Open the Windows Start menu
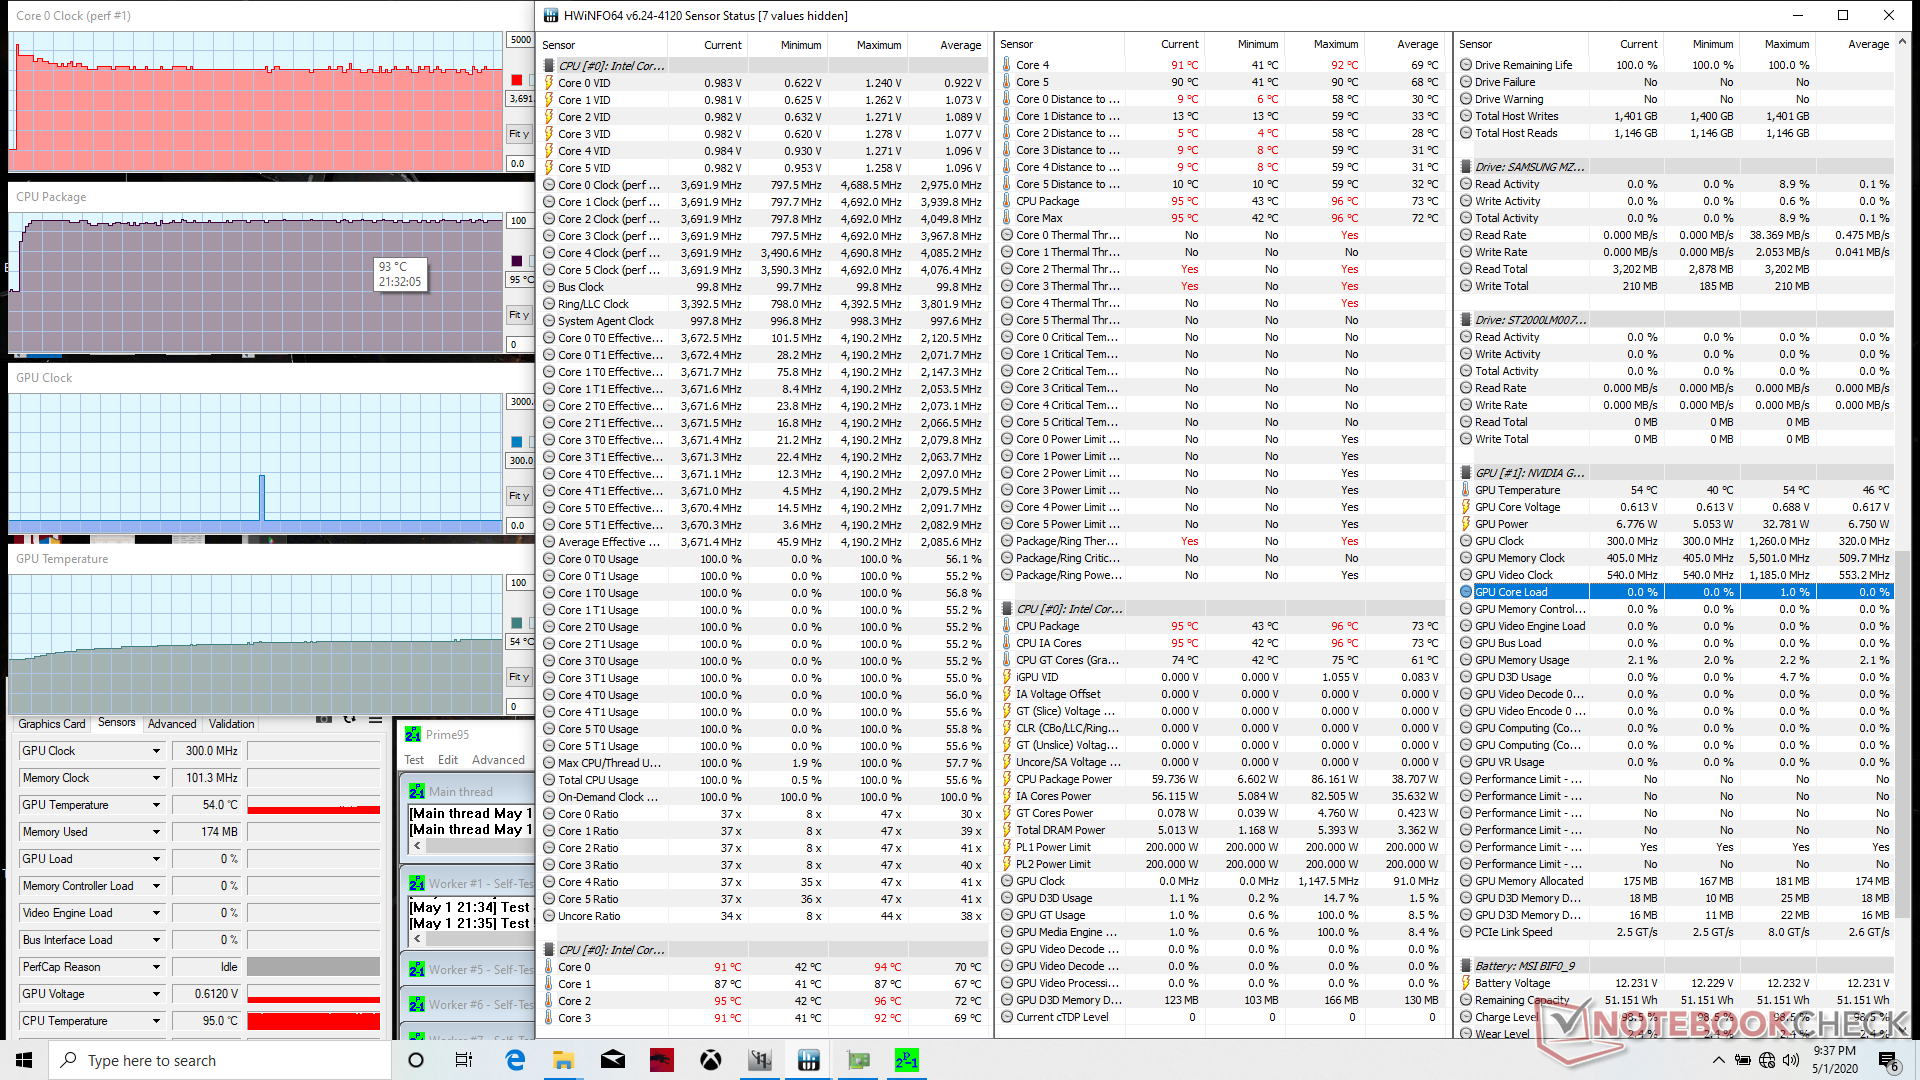 (x=24, y=1060)
